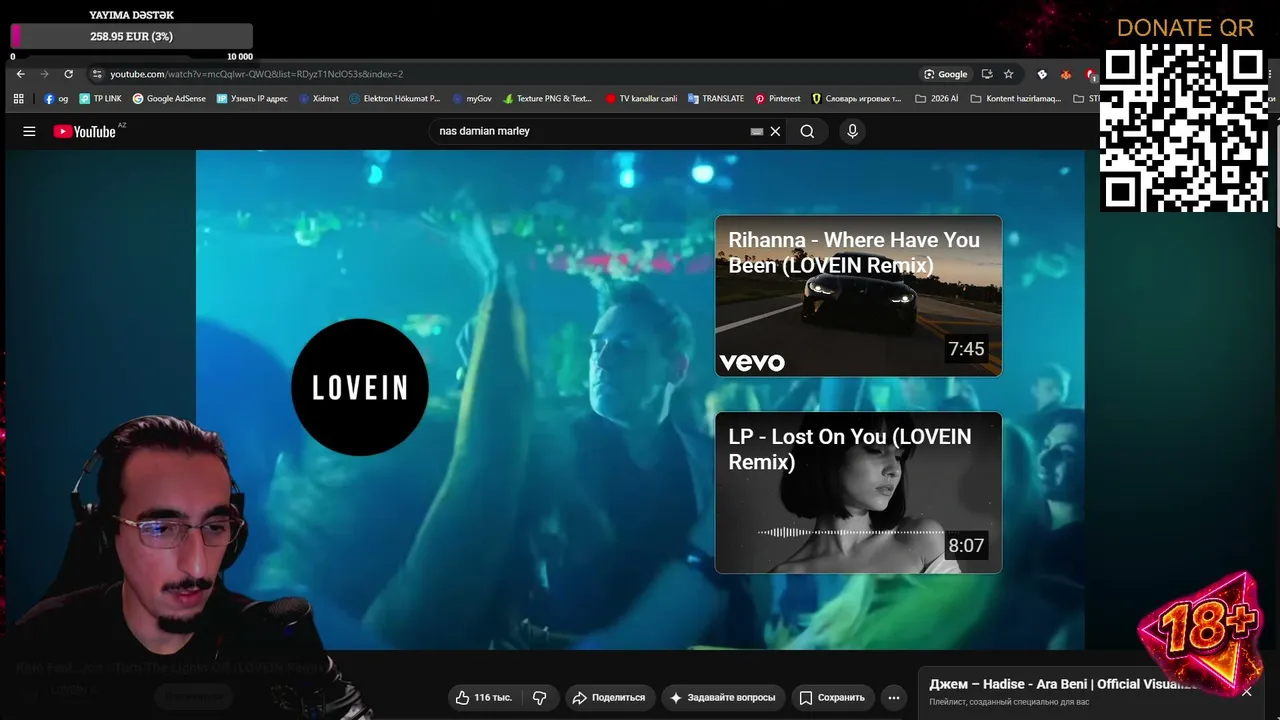The height and width of the screenshot is (720, 1280).
Task: Open more actions three-dot menu
Action: pyautogui.click(x=894, y=697)
